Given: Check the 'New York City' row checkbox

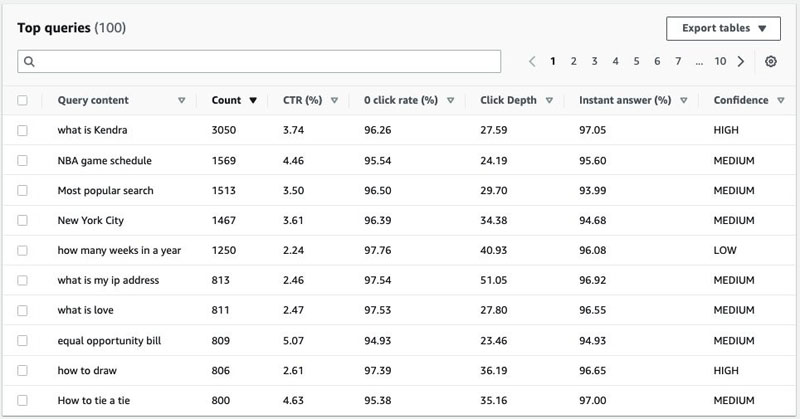Looking at the screenshot, I should (x=22, y=220).
